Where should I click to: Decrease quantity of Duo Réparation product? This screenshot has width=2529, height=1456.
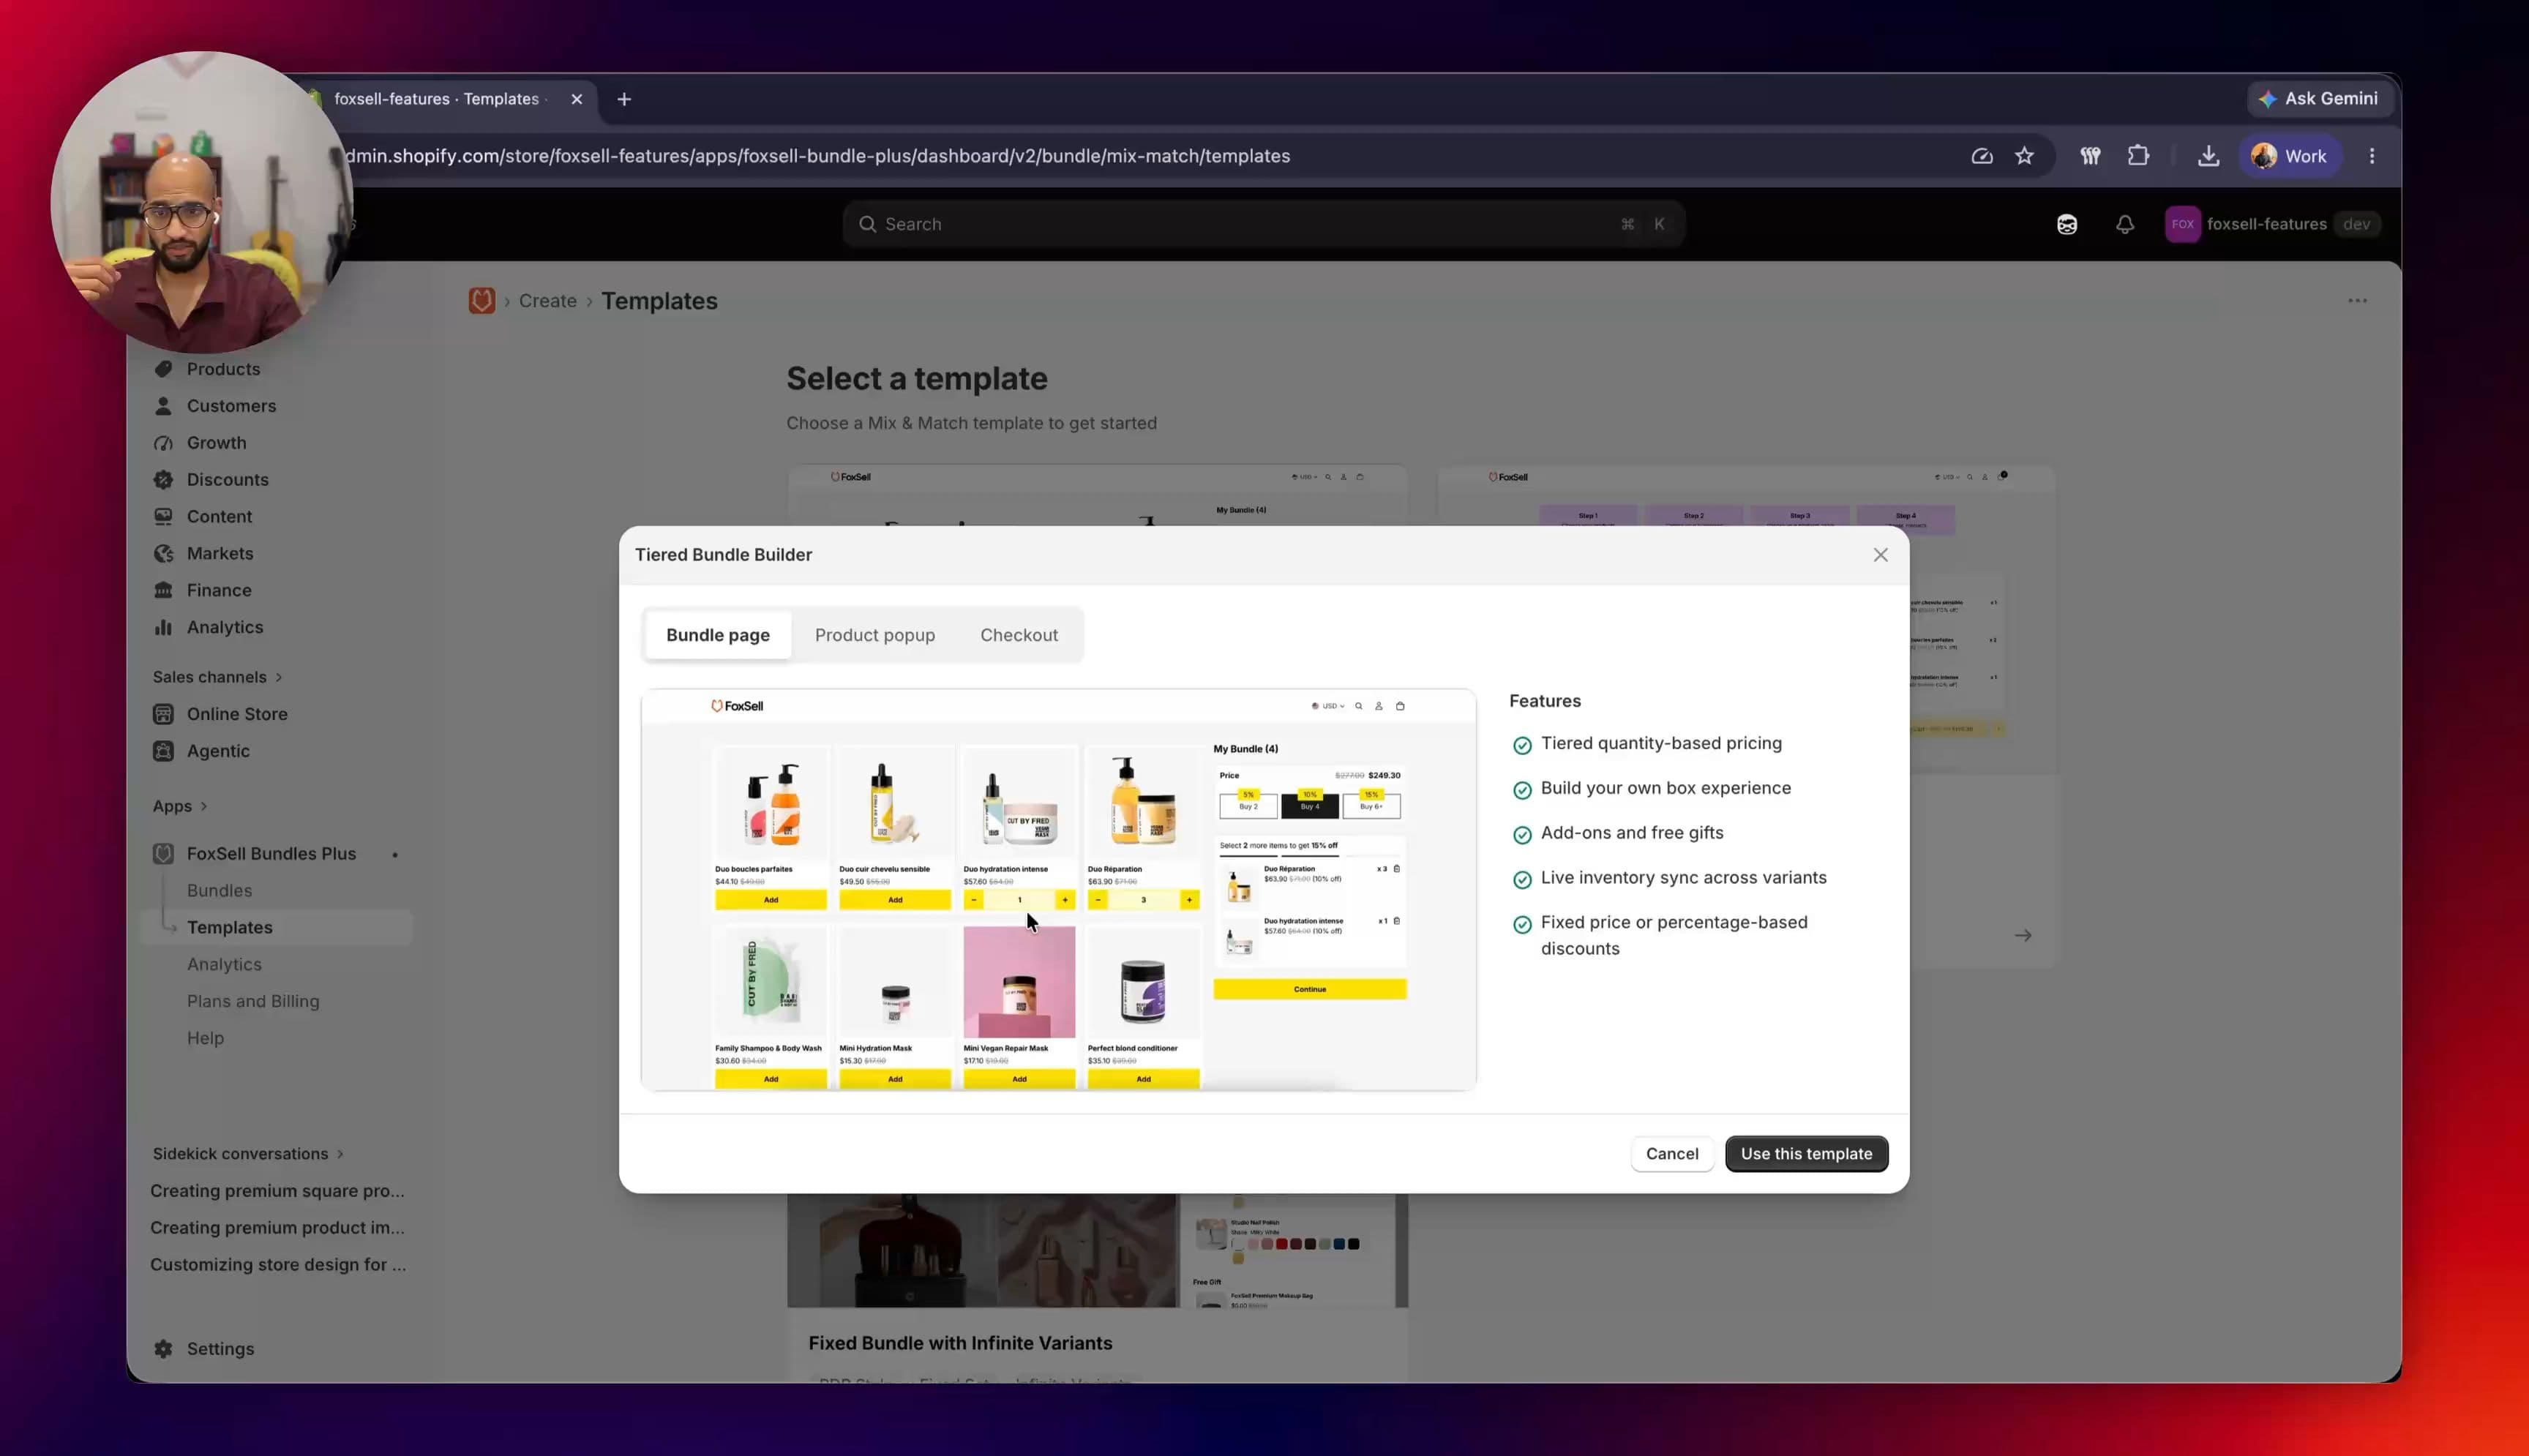(x=1098, y=900)
